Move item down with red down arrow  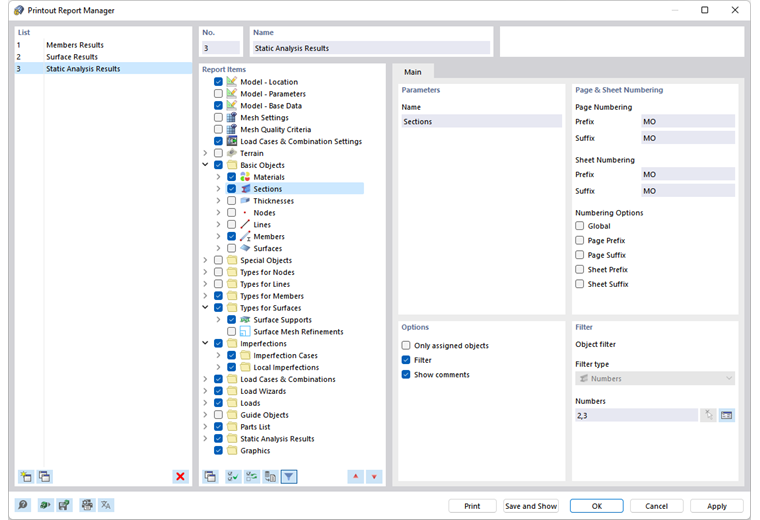[x=374, y=477]
